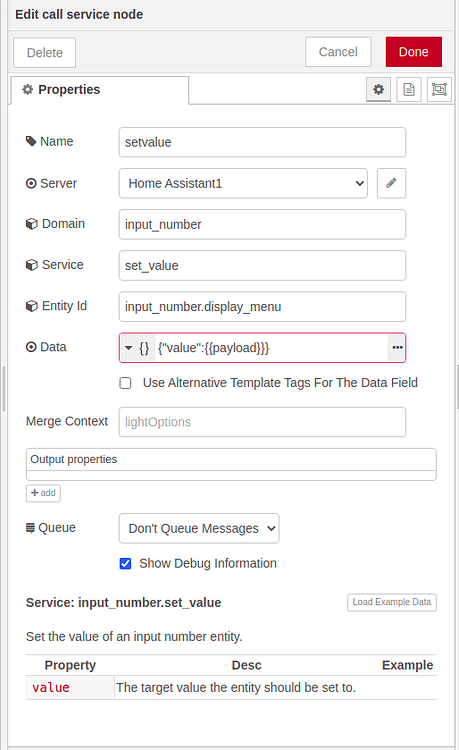Focus the Entity Id field
This screenshot has height=750, width=459.
point(262,307)
